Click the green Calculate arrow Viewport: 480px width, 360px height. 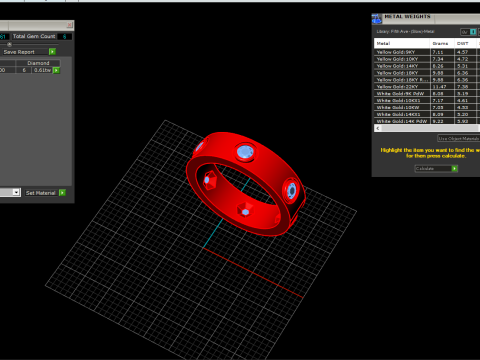tap(454, 169)
